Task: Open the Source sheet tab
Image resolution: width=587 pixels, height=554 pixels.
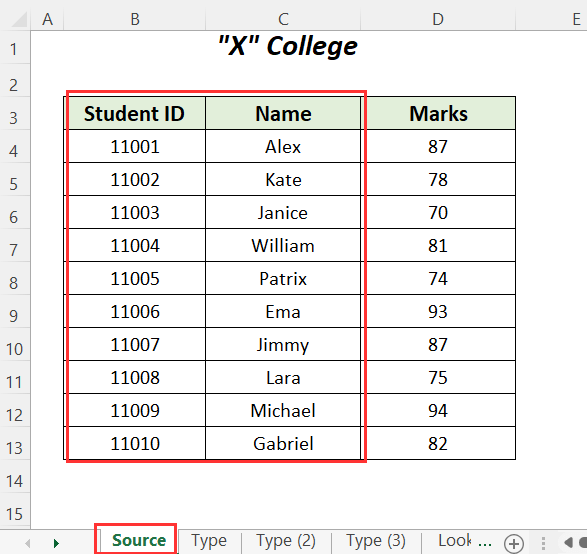Action: (139, 541)
